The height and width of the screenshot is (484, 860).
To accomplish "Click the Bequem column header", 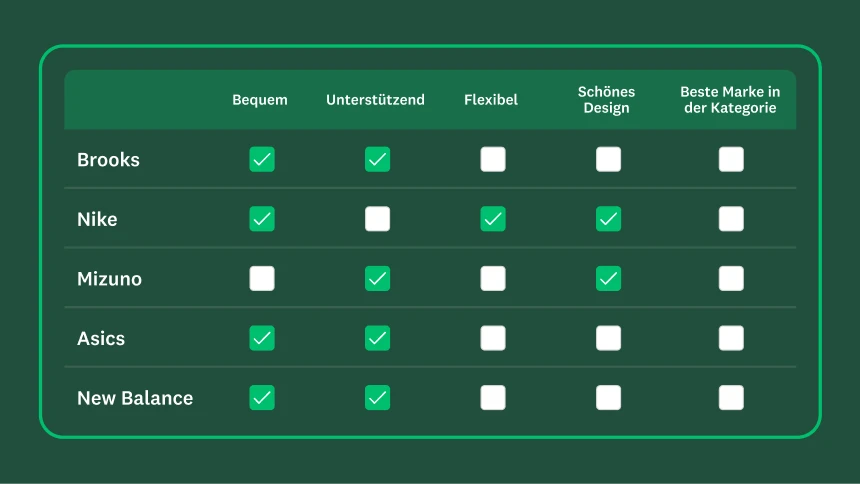I will pyautogui.click(x=260, y=100).
